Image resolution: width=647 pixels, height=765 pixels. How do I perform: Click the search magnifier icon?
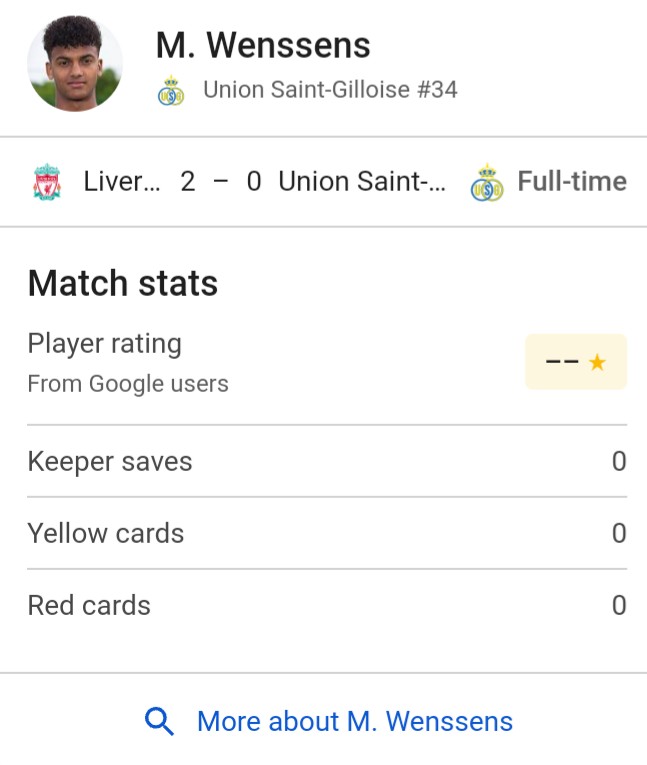159,721
